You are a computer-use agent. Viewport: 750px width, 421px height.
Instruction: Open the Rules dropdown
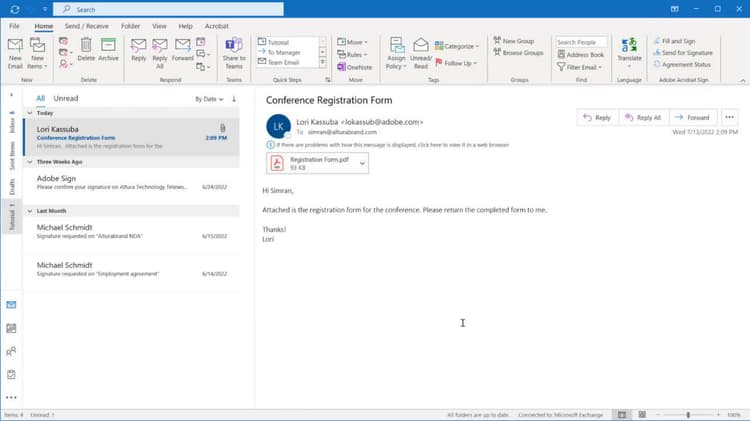point(352,55)
